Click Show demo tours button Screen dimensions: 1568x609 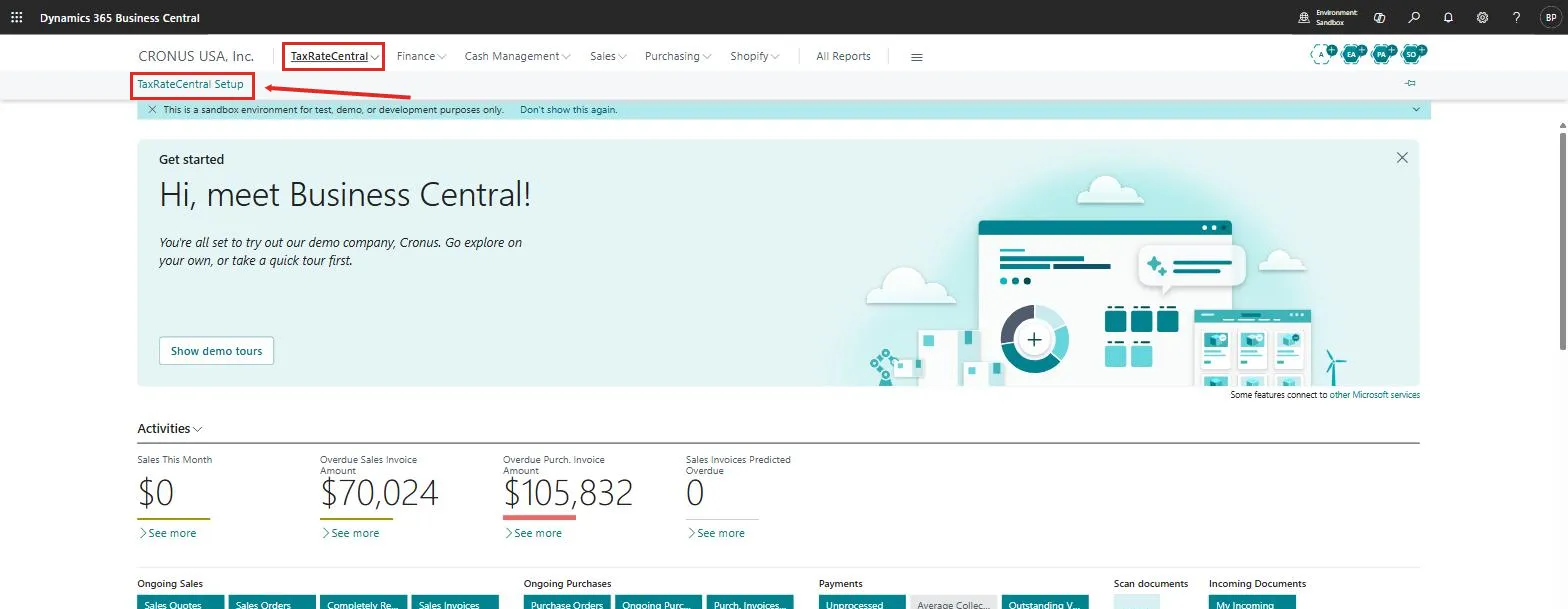[x=216, y=351]
